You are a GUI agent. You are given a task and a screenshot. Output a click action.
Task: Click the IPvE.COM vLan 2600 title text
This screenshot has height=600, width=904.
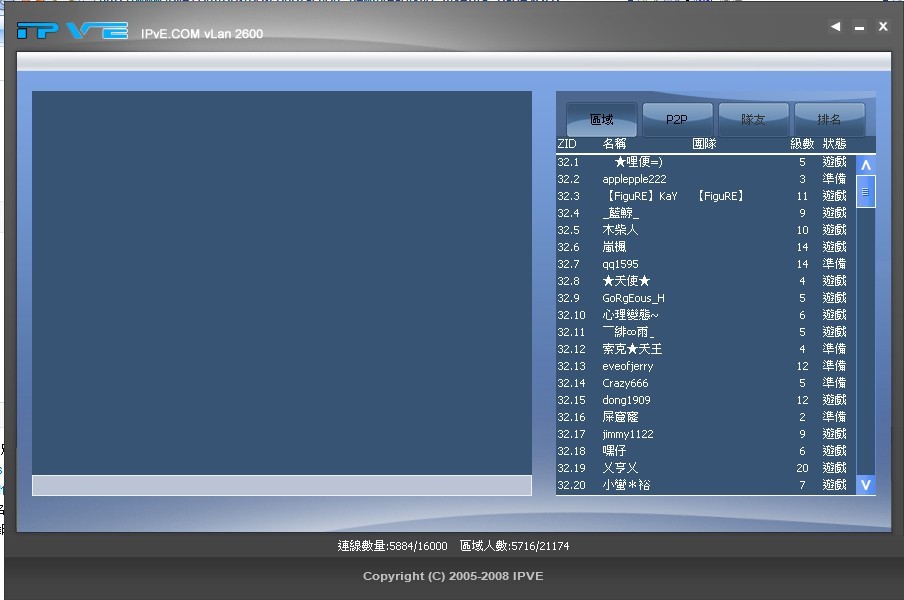pos(202,34)
